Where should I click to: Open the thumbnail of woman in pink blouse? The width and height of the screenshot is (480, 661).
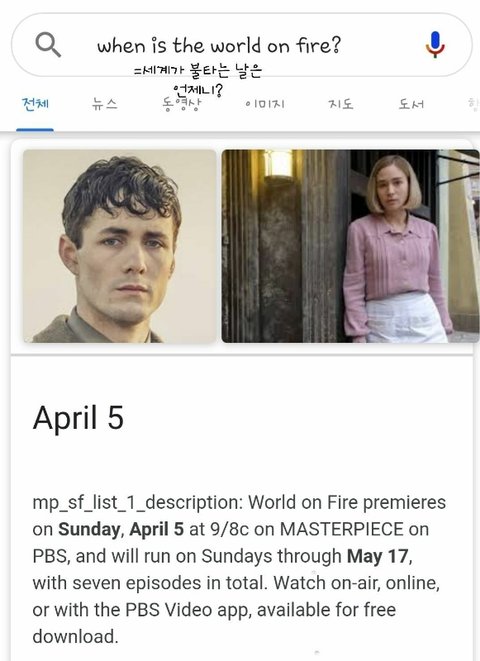tap(351, 246)
